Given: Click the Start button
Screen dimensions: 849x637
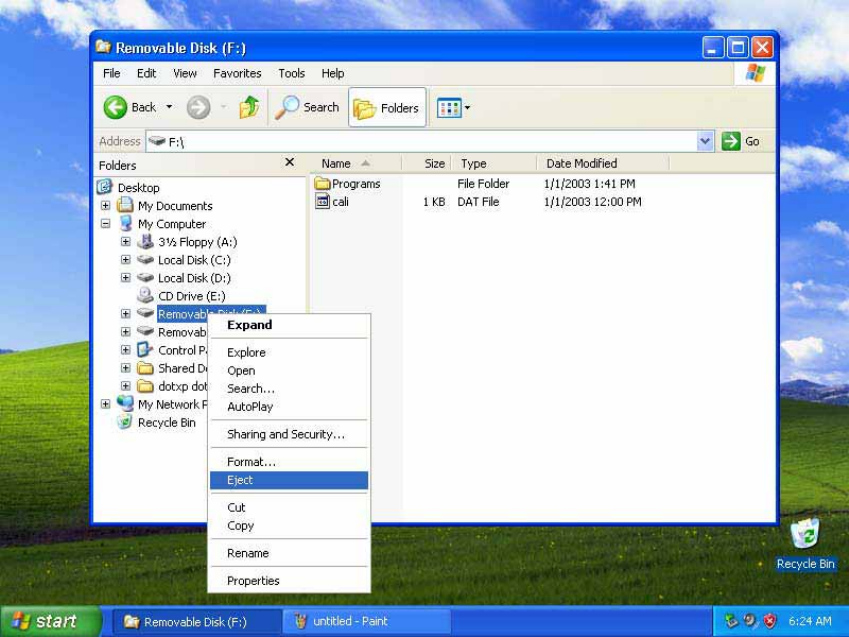Looking at the screenshot, I should tap(50, 621).
